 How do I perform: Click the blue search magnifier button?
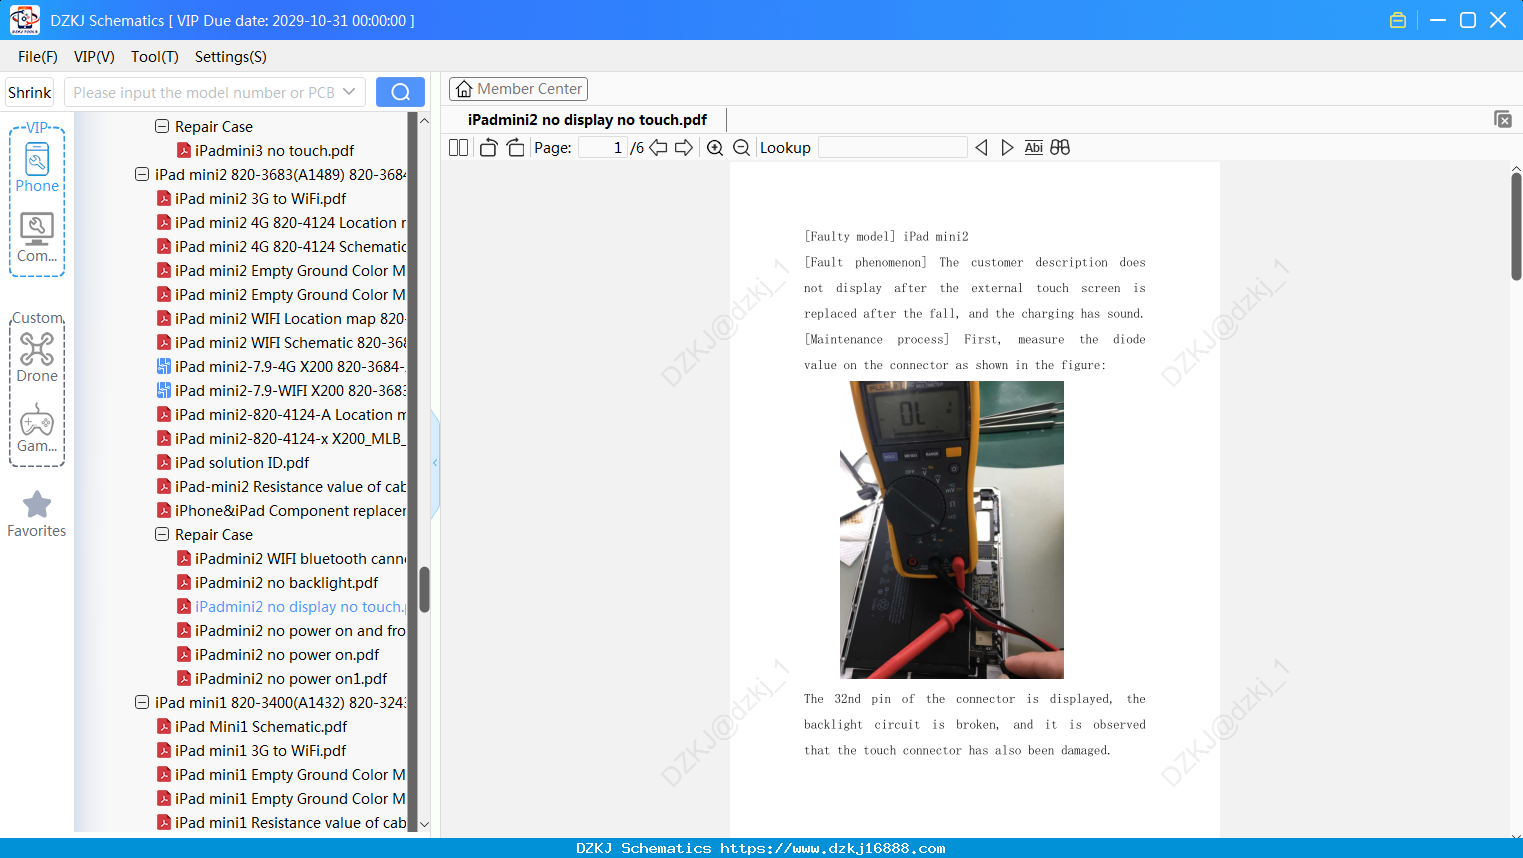tap(400, 92)
